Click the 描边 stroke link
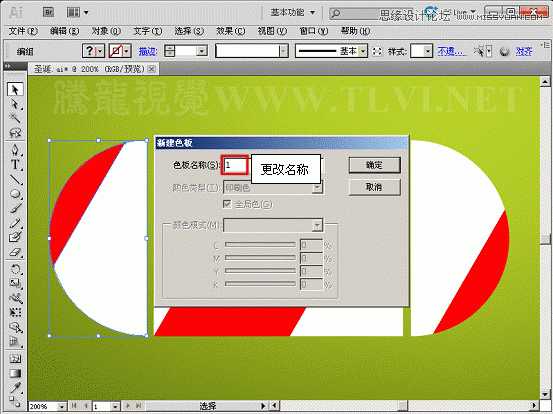This screenshot has height=414, width=553. 148,52
